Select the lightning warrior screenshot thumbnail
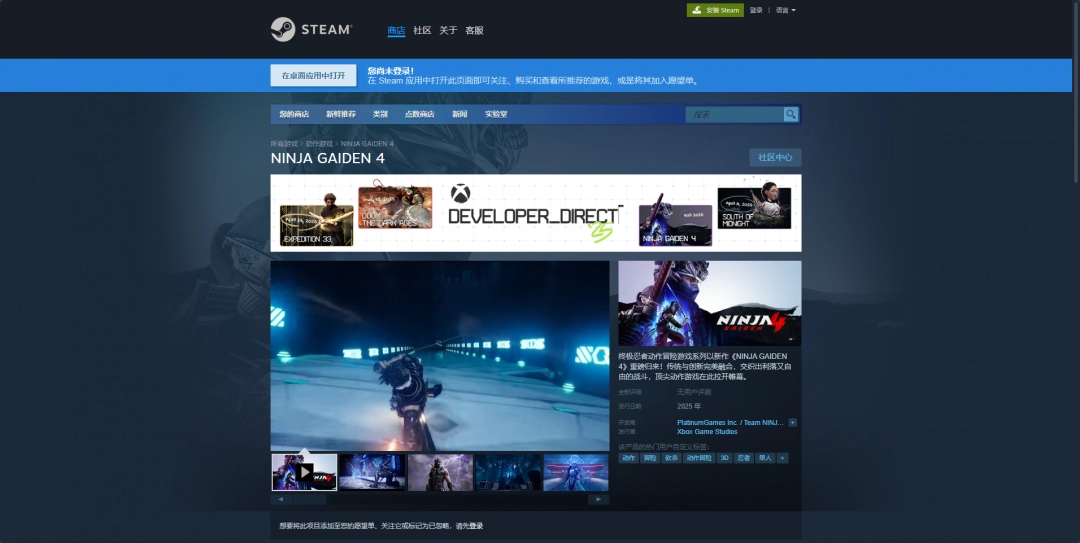Screen dimensions: 1080x543 click(440, 472)
